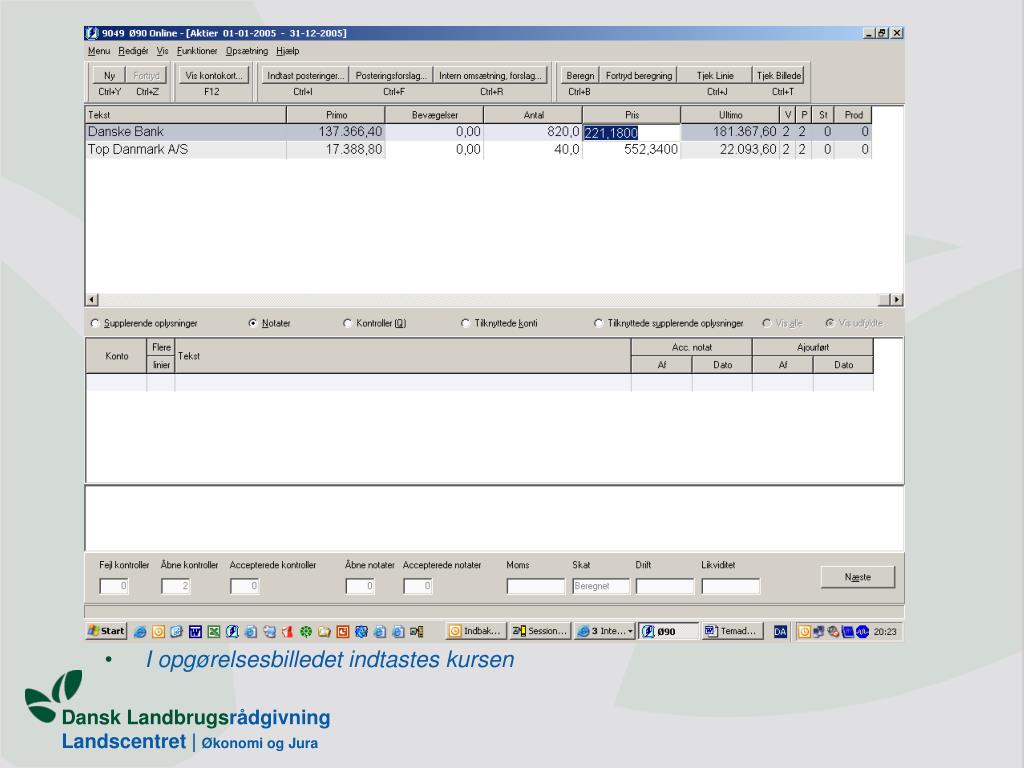Select the Notater radio button
The image size is (1024, 768).
[253, 323]
